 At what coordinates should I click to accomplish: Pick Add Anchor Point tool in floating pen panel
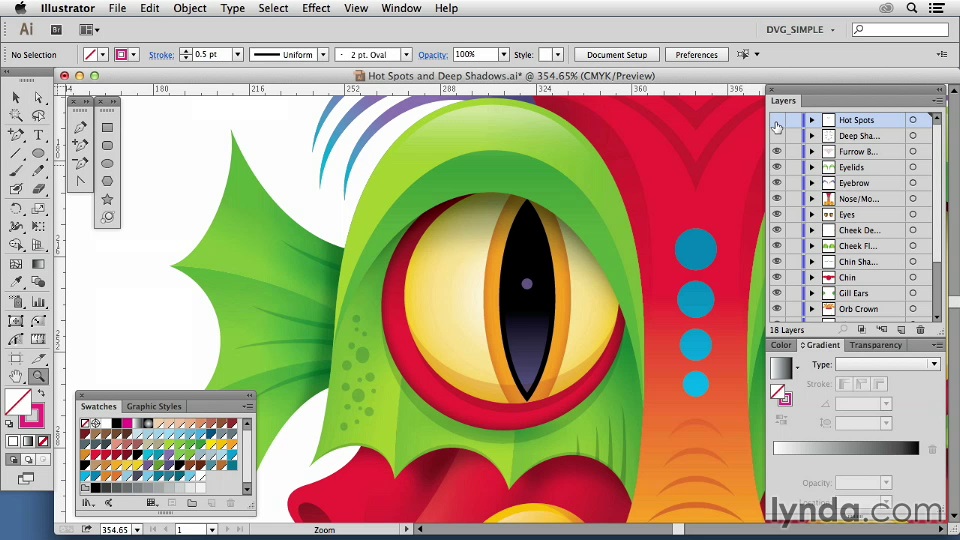(x=80, y=145)
